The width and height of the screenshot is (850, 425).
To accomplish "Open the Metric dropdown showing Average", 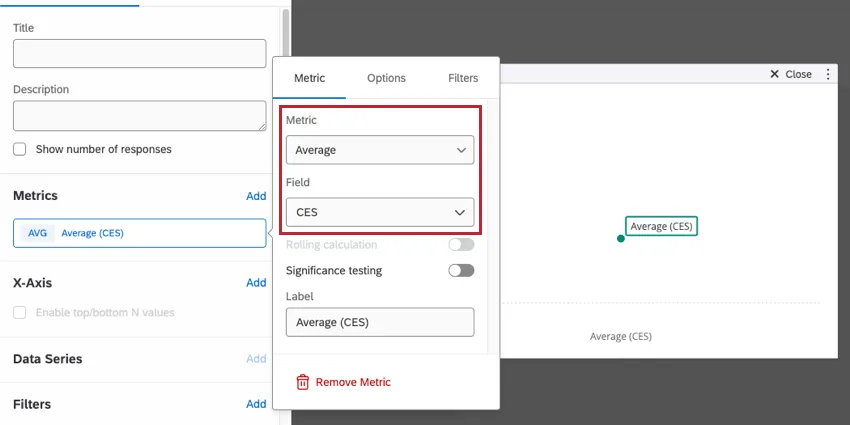I will pos(379,150).
